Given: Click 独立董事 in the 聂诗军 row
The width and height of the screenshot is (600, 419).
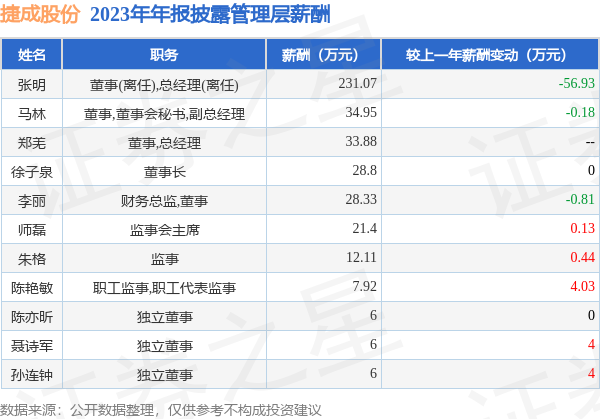Looking at the screenshot, I should point(165,346).
